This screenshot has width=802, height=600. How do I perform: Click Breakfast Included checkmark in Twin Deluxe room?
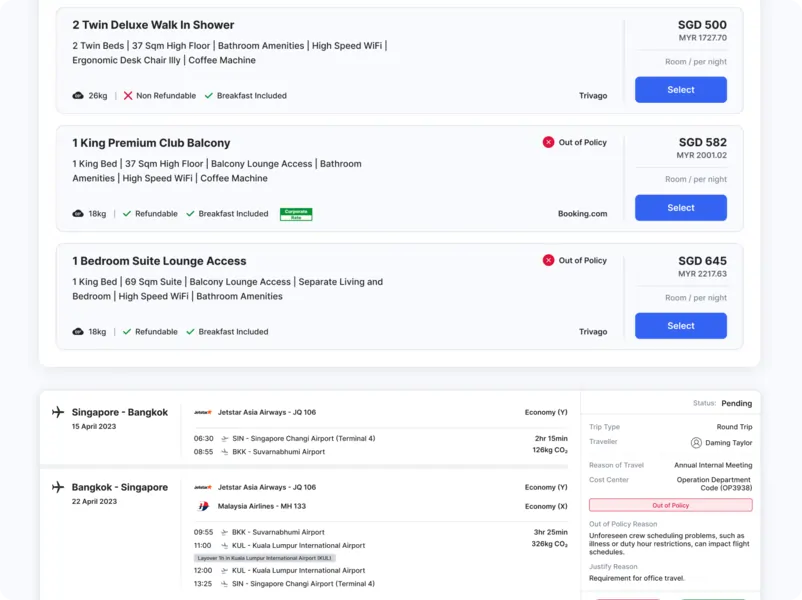click(x=209, y=96)
